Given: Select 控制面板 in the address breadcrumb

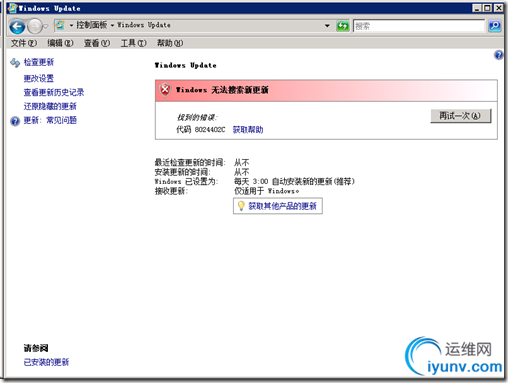Looking at the screenshot, I should point(92,25).
